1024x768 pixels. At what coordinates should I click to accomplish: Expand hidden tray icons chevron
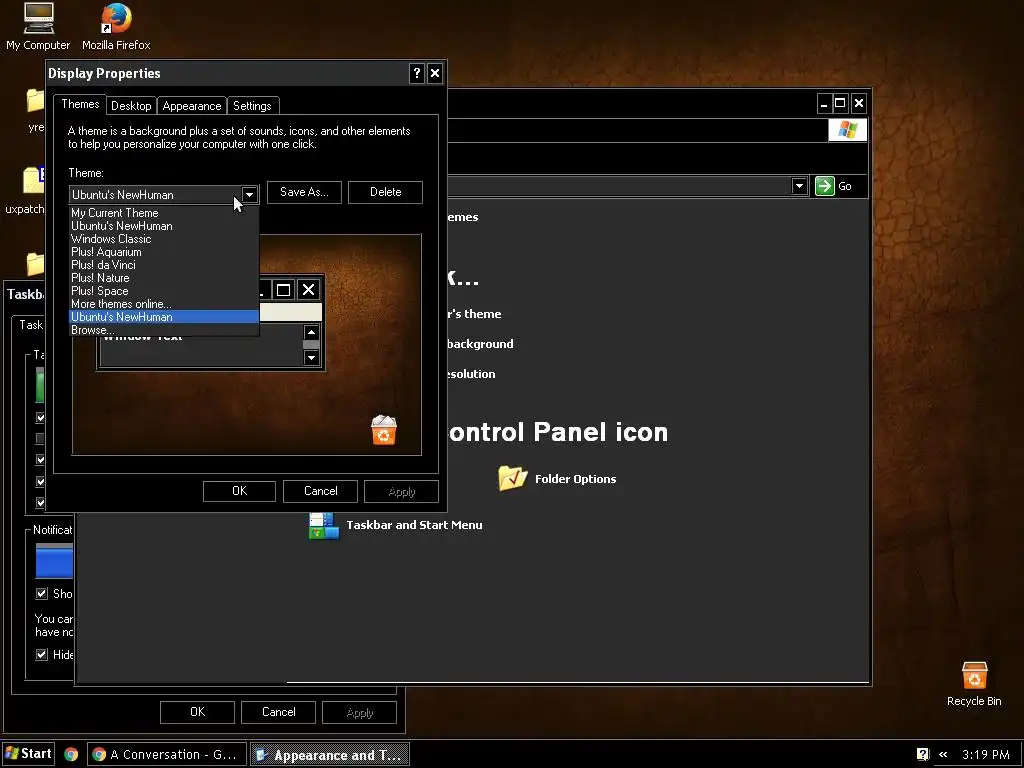pyautogui.click(x=943, y=754)
